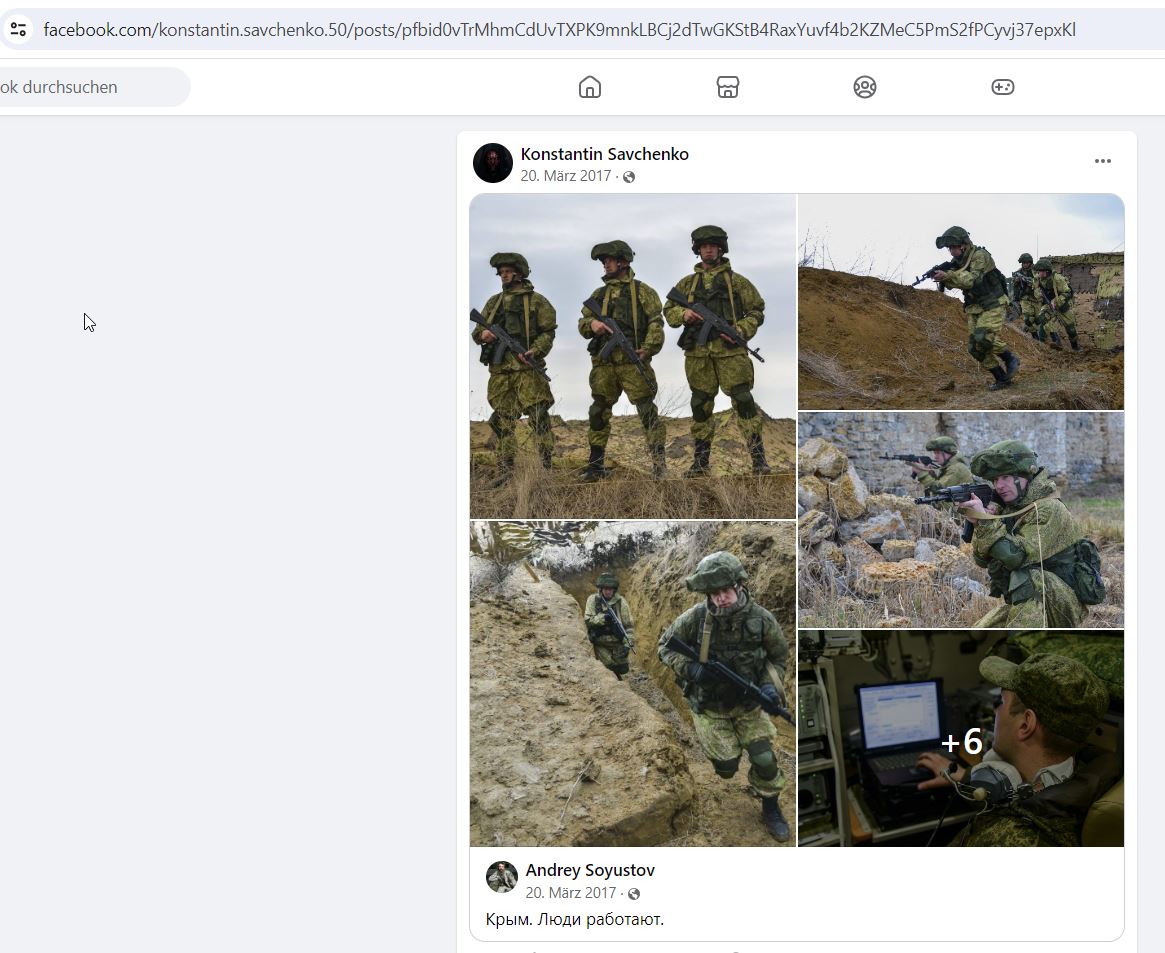Click the shared post date under Andrey Soyustov

tap(571, 893)
